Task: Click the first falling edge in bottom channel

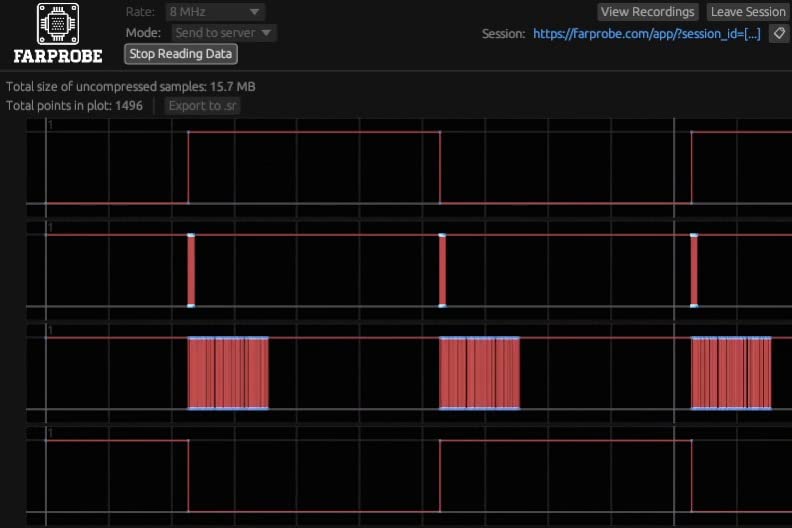Action: 188,476
